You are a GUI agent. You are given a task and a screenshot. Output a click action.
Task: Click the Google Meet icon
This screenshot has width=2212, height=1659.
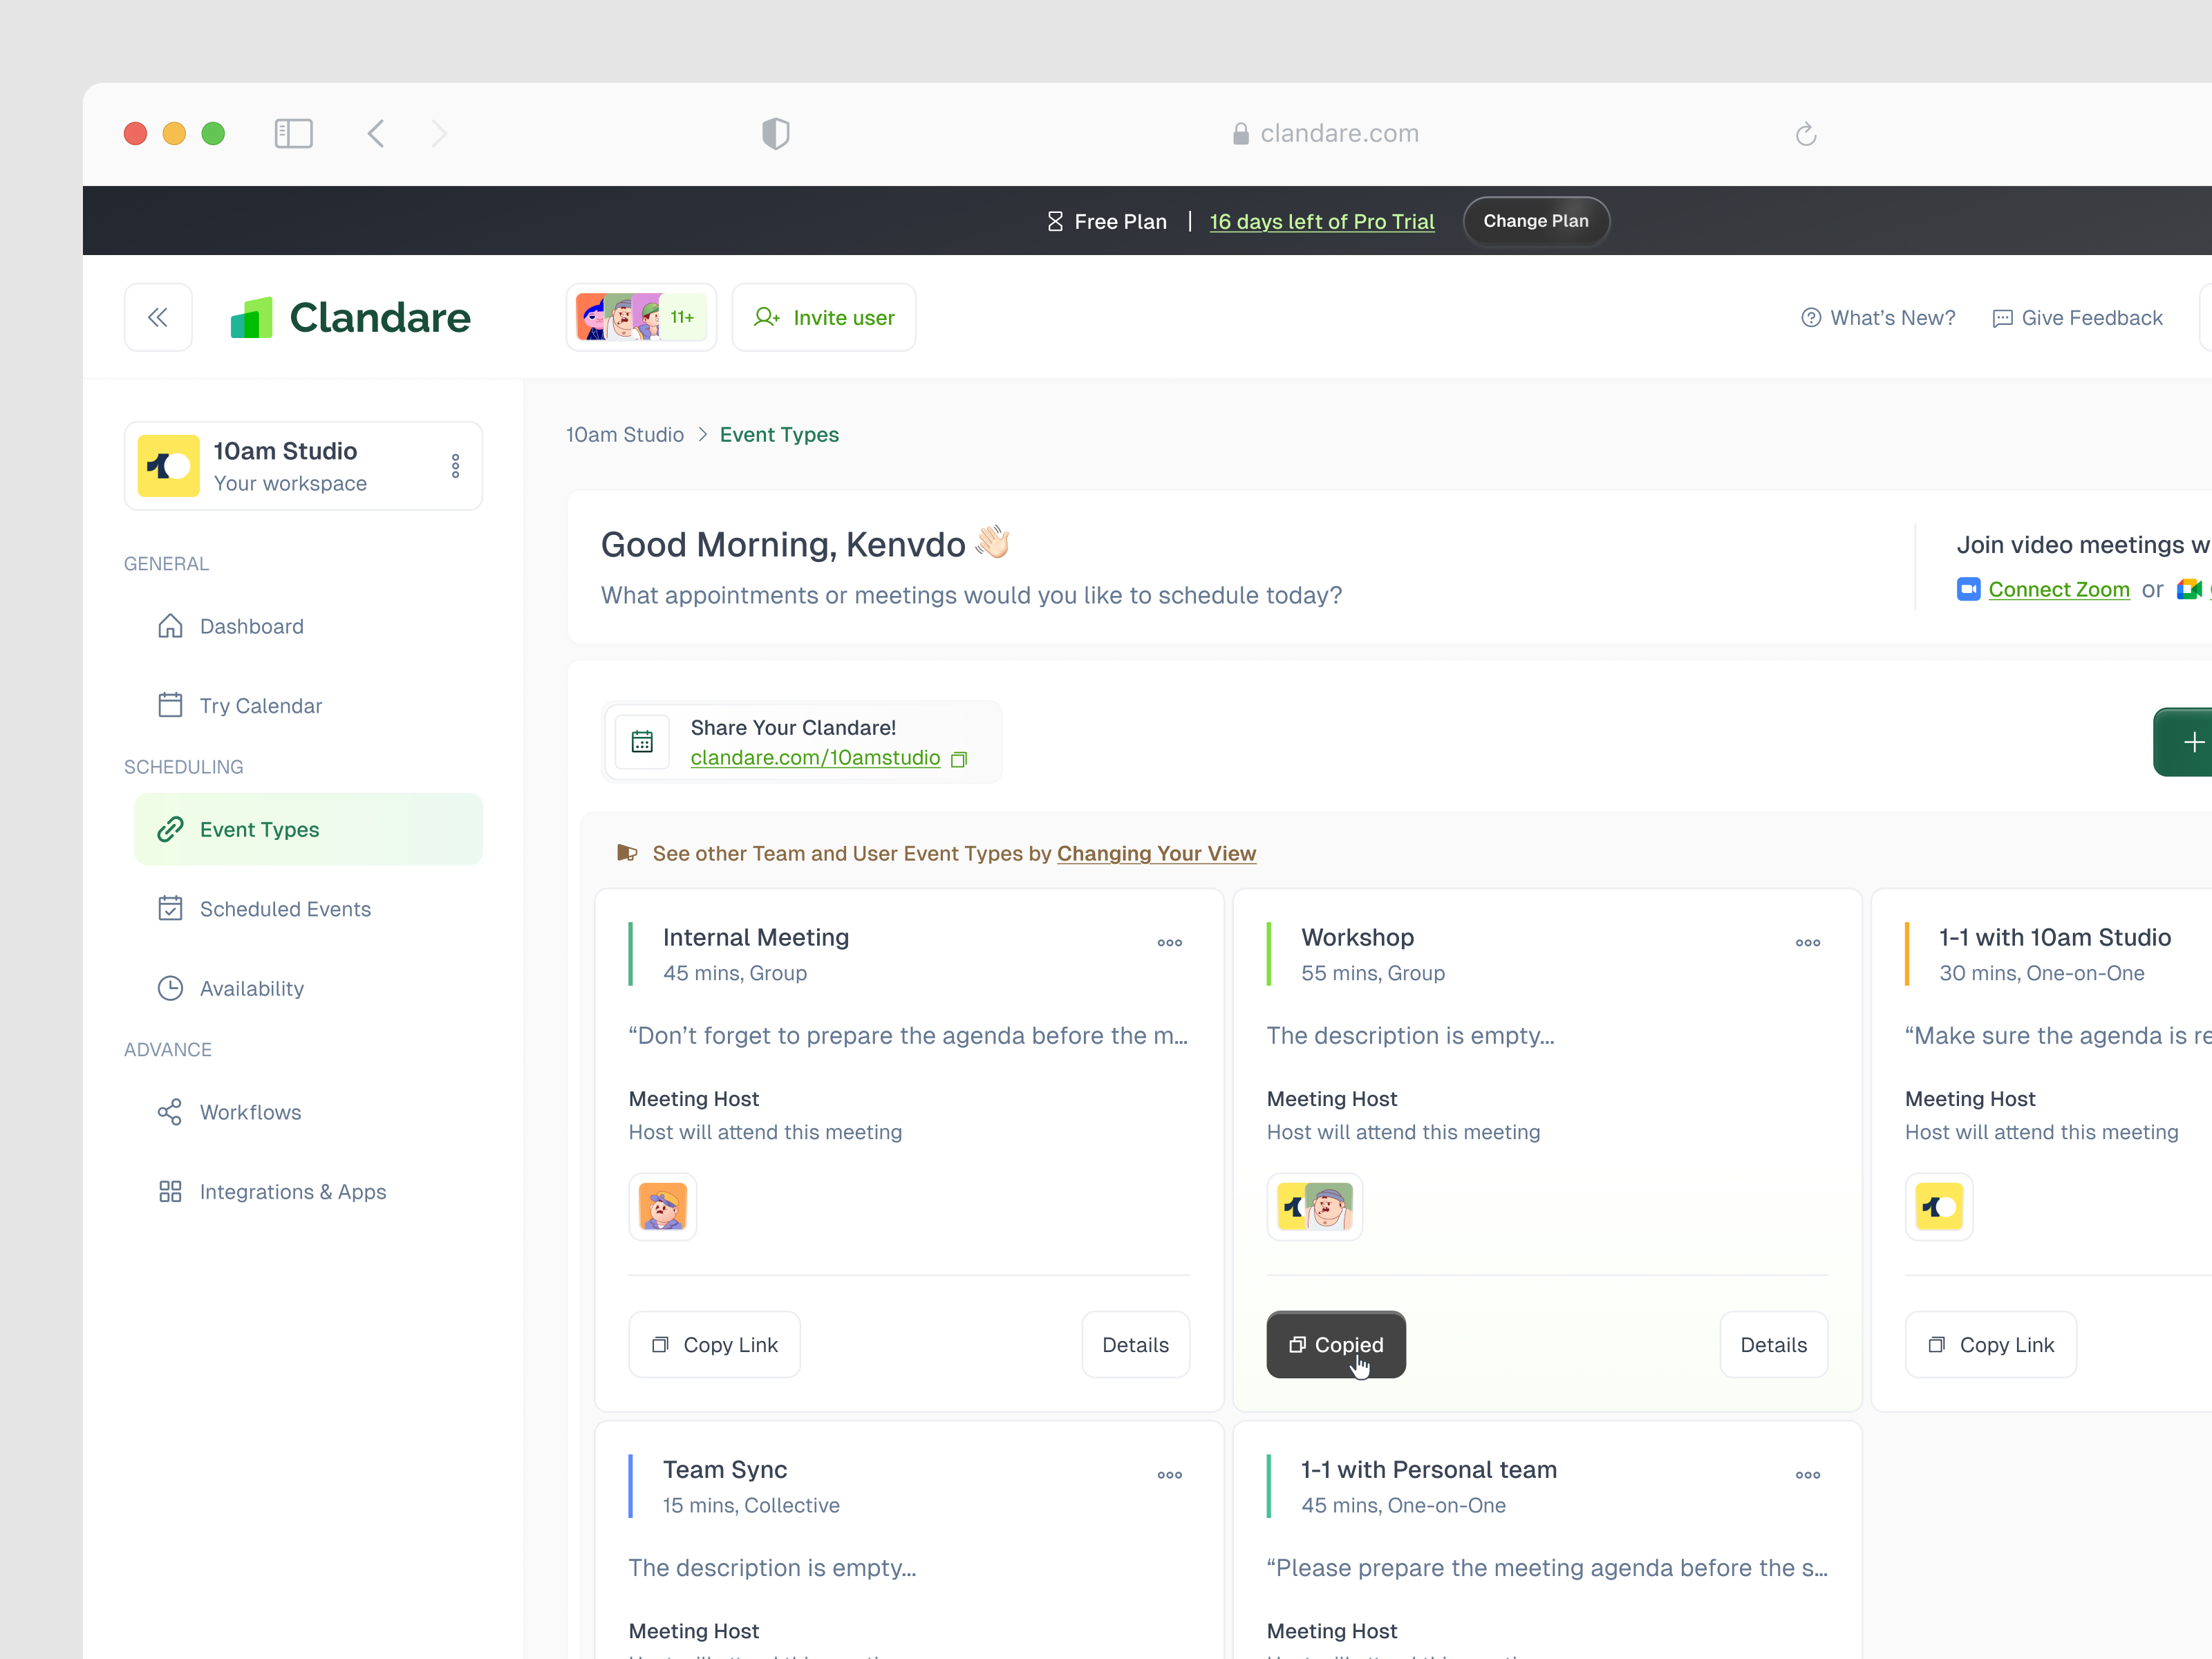pyautogui.click(x=2189, y=590)
